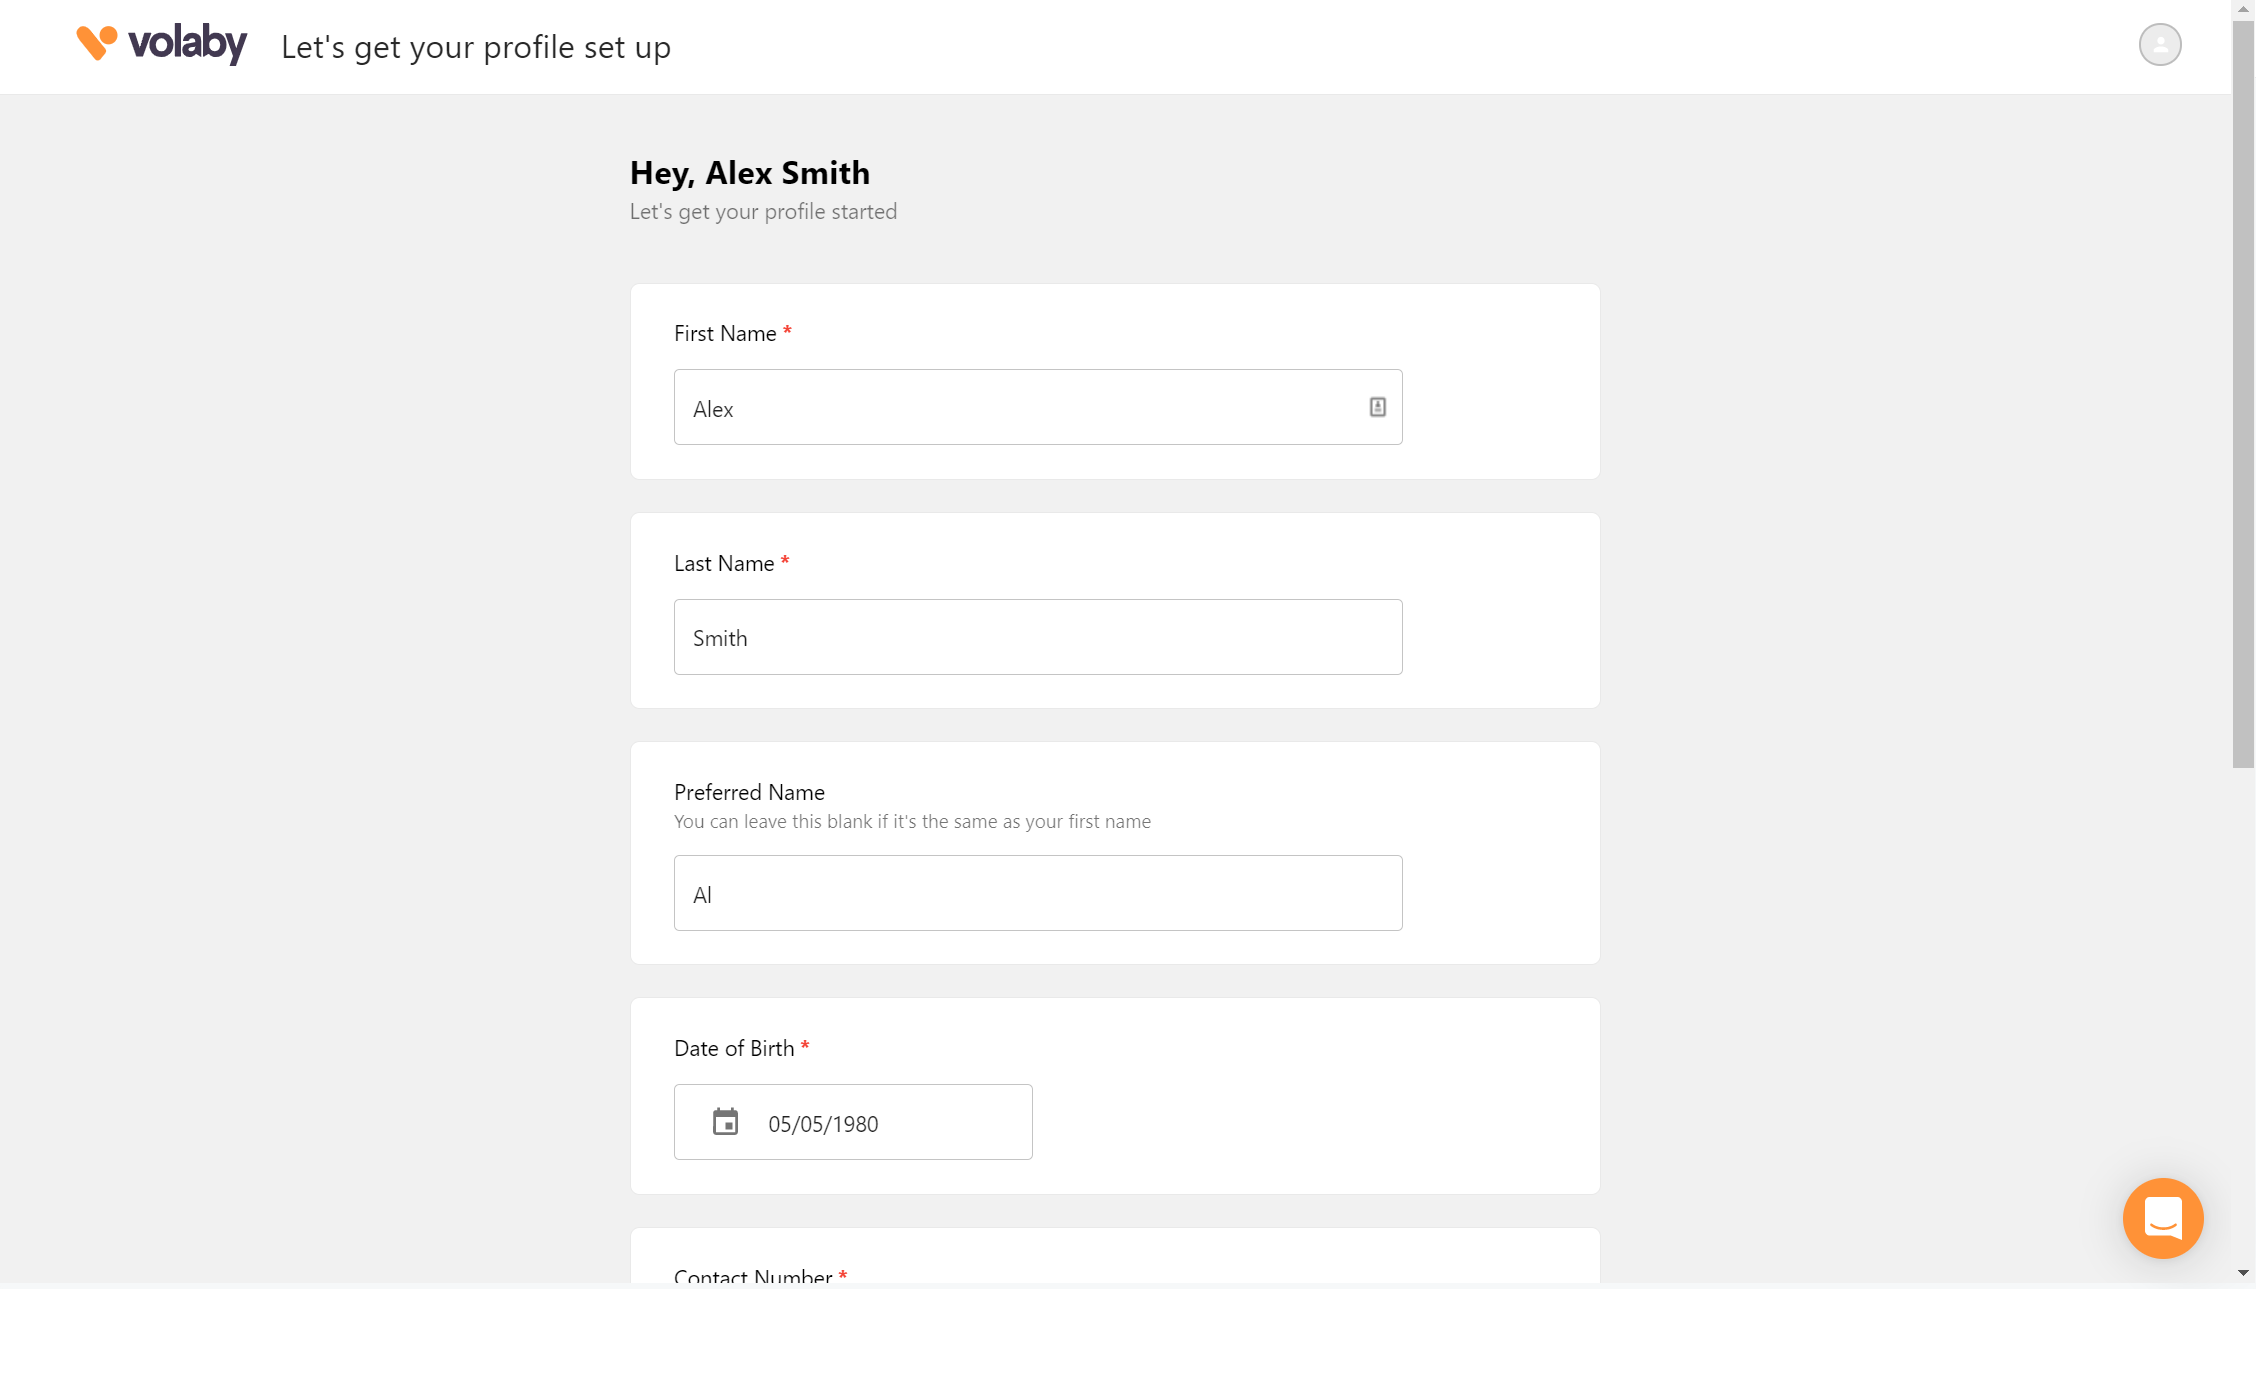The height and width of the screenshot is (1399, 2256).
Task: Click the Let's get your profile set up title
Action: pyautogui.click(x=476, y=46)
